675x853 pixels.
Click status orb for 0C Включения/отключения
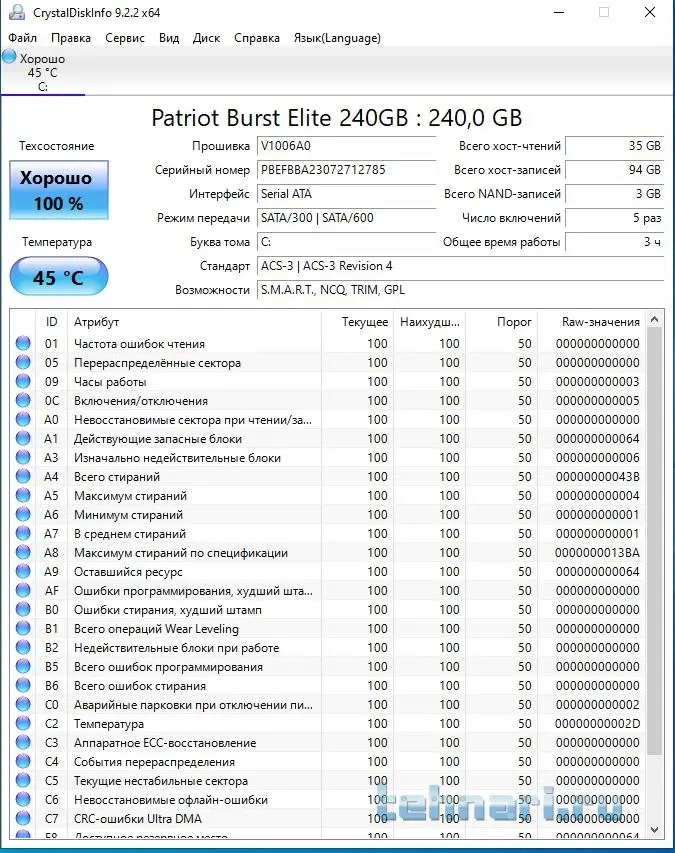point(23,400)
